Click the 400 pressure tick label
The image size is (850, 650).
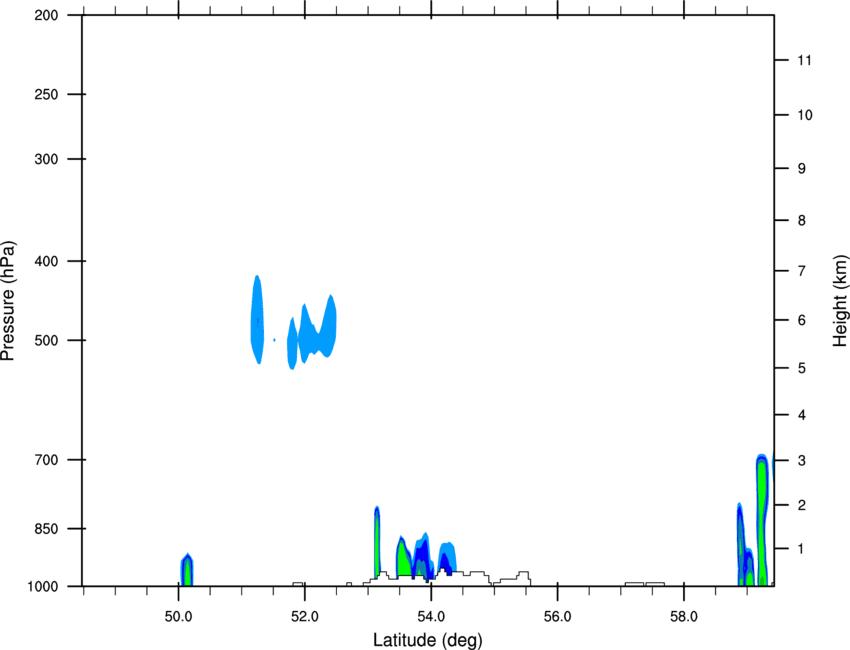click(46, 261)
